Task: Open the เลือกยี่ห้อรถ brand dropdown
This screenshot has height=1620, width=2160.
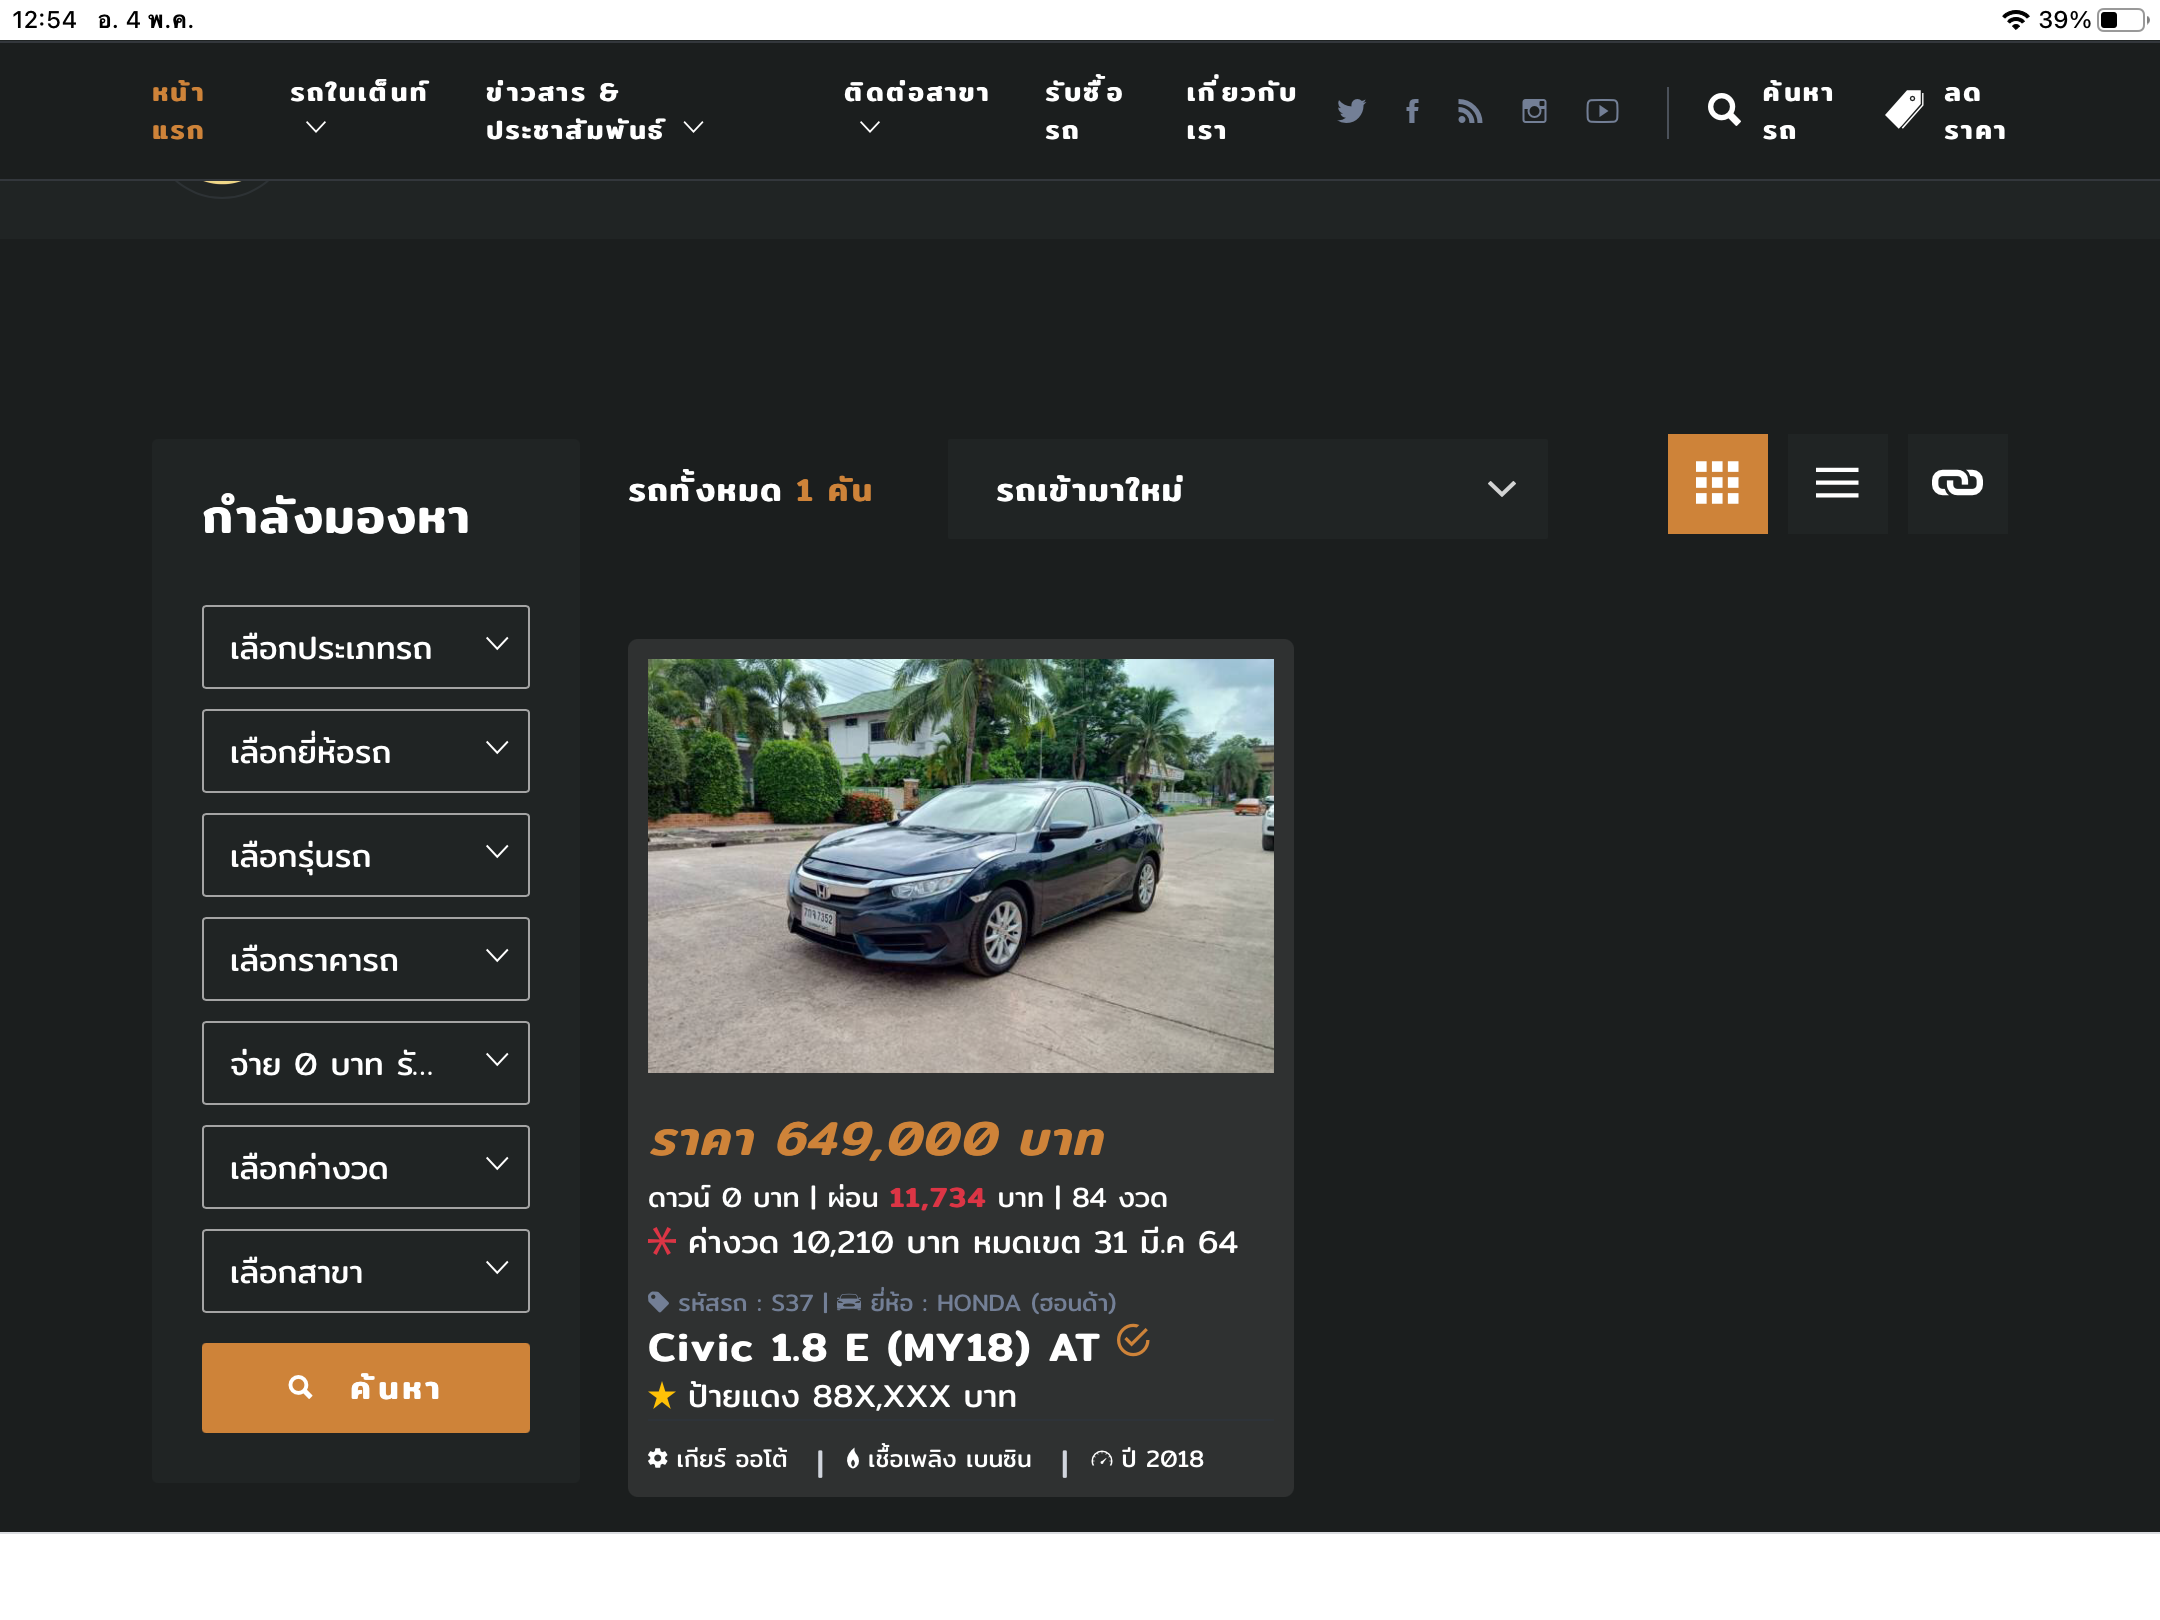Action: tap(366, 751)
